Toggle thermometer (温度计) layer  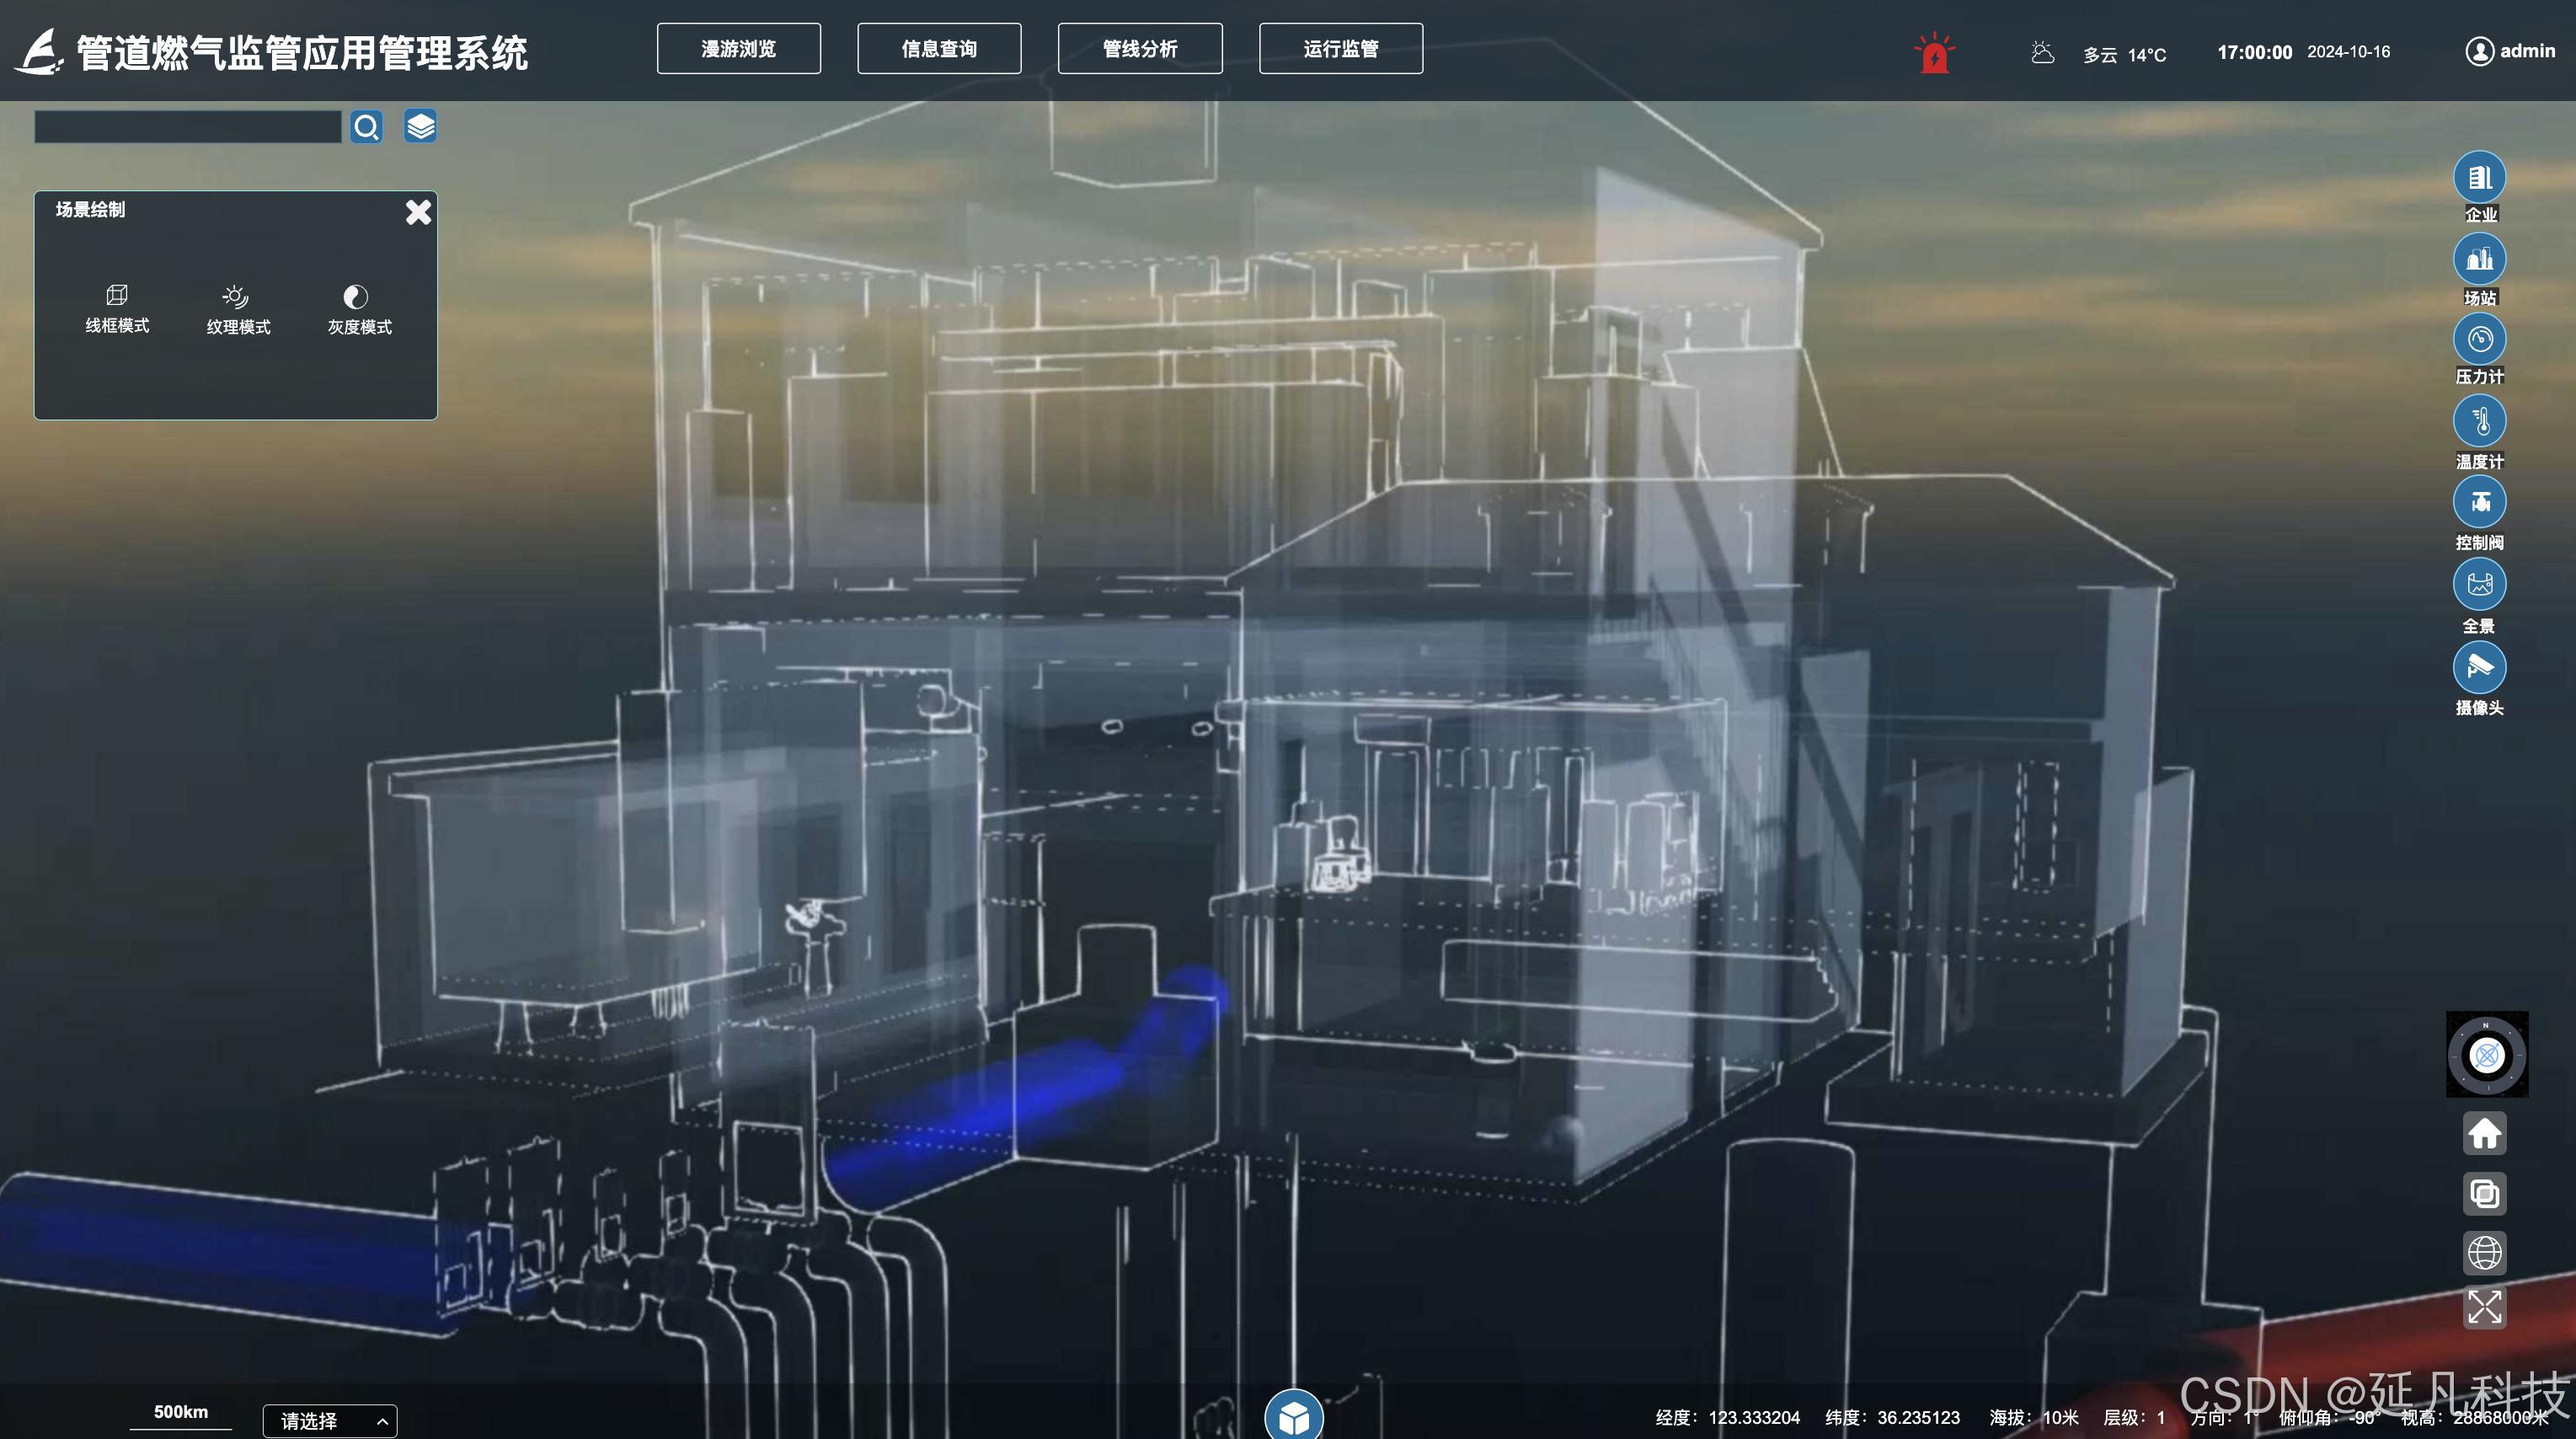click(x=2479, y=422)
